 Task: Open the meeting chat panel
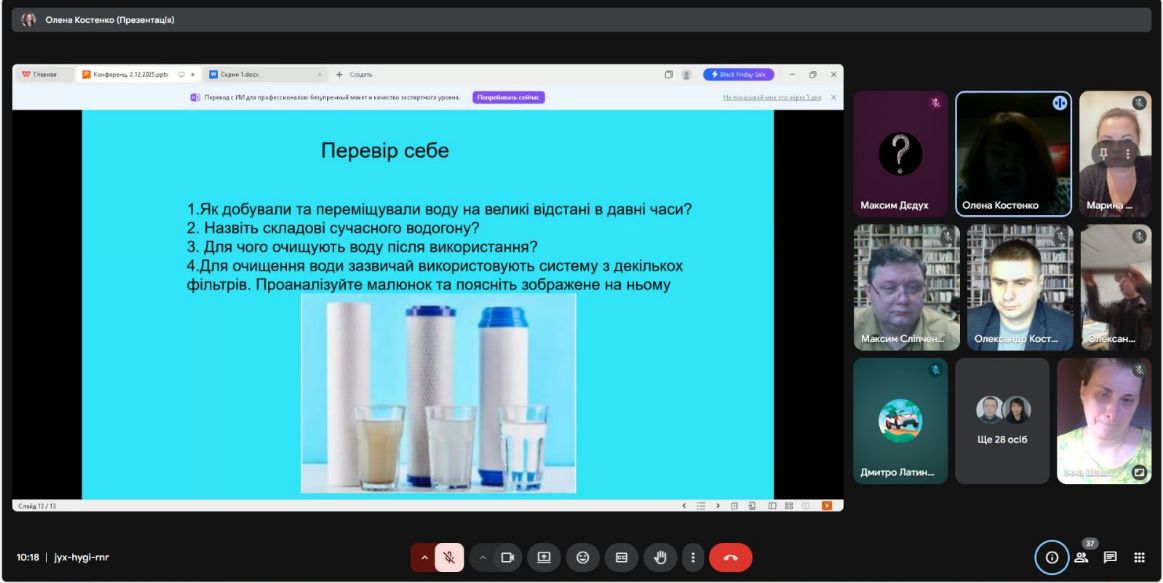(x=1110, y=557)
